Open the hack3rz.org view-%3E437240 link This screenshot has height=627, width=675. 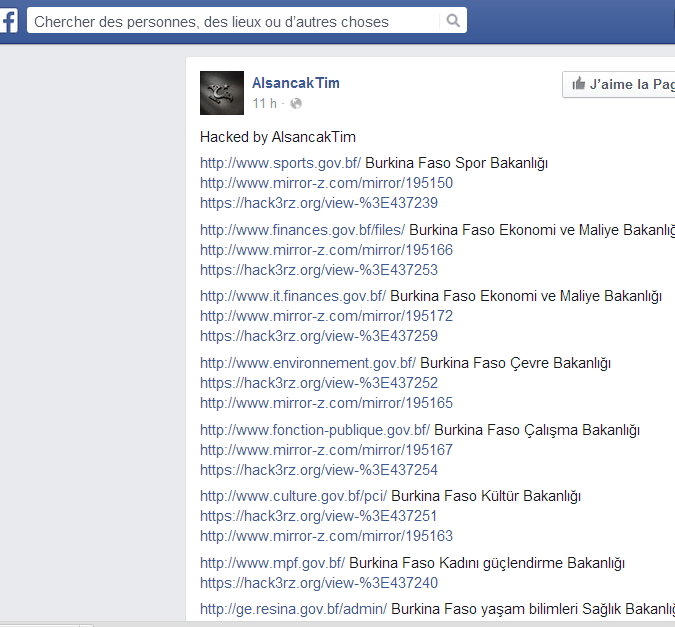tap(318, 583)
